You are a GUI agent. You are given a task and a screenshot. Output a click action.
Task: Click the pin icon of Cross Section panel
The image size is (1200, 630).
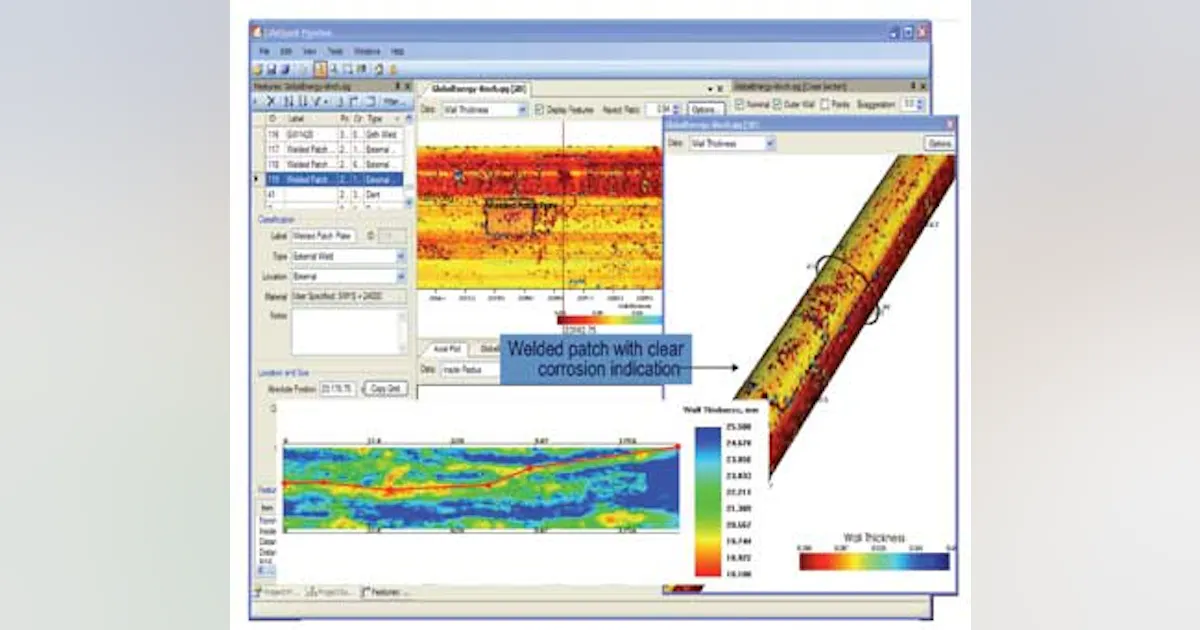[x=913, y=86]
